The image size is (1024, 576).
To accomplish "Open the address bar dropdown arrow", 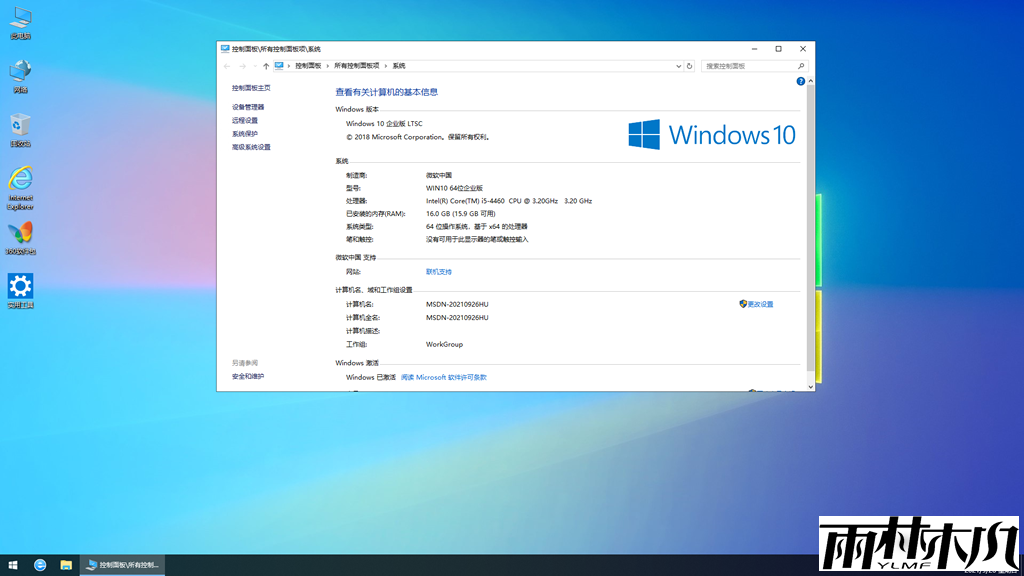I will coord(677,65).
